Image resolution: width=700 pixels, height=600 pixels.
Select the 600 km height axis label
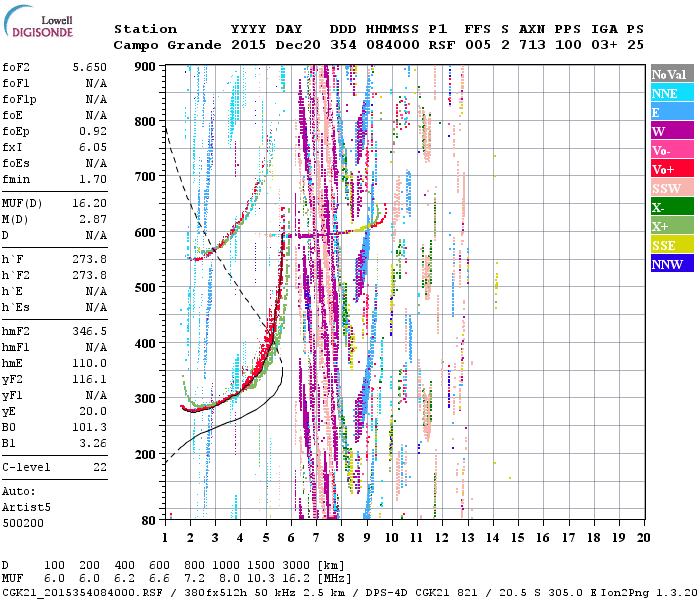click(145, 233)
